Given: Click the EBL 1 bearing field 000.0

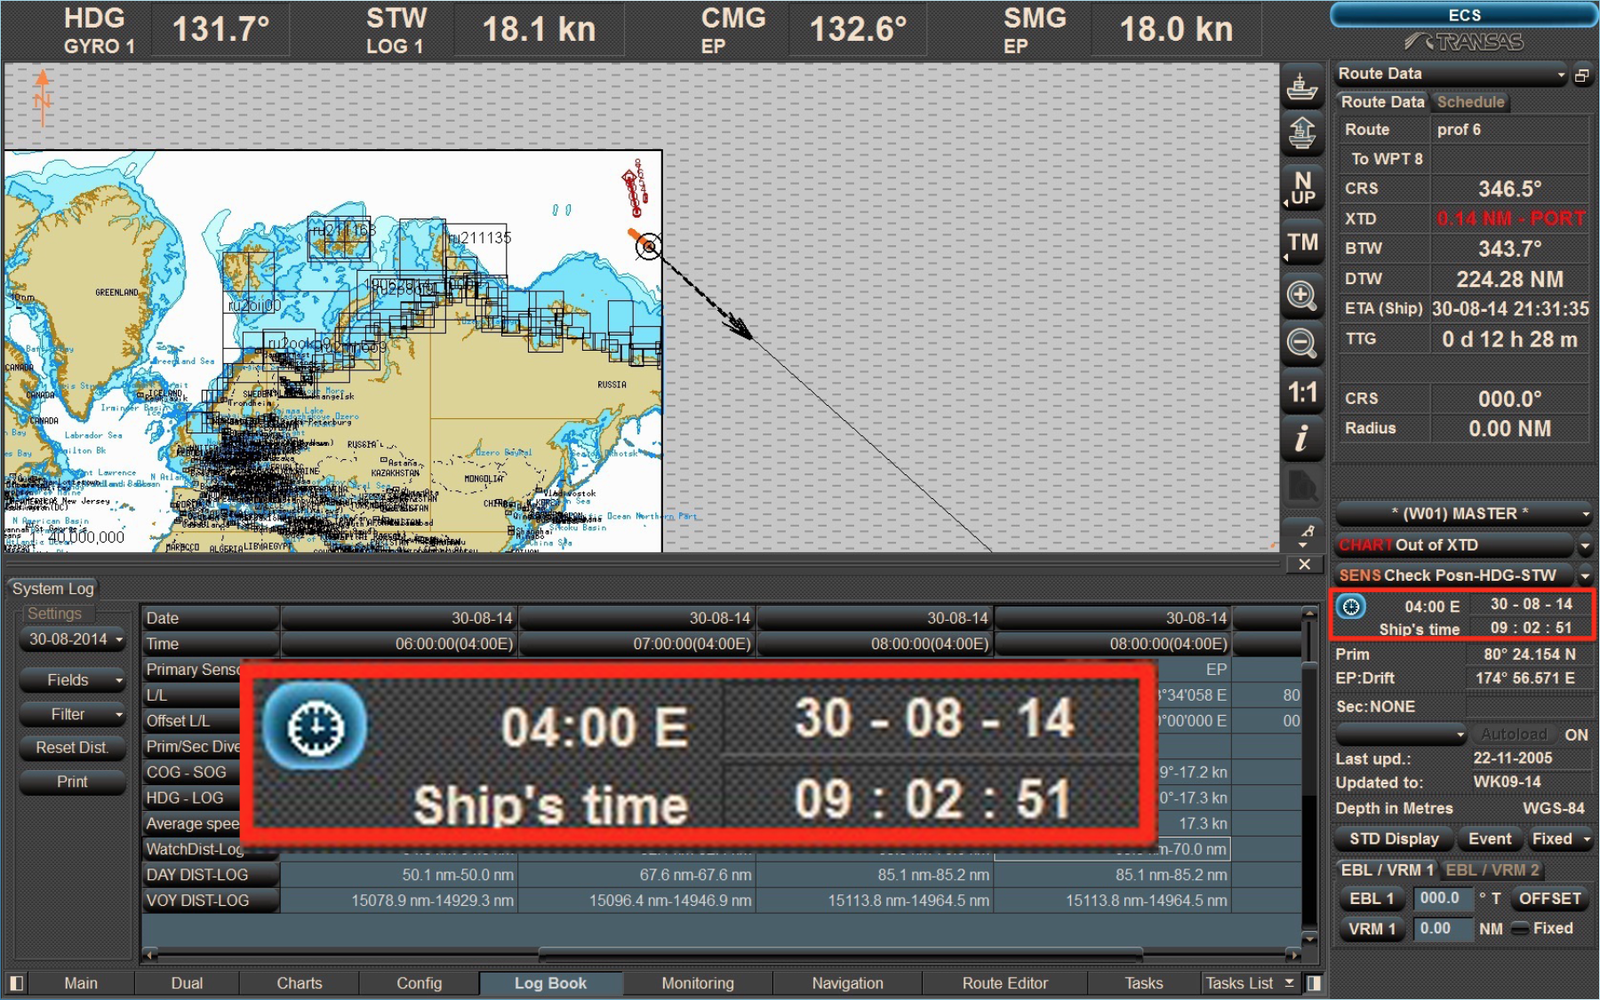Looking at the screenshot, I should click(x=1442, y=898).
